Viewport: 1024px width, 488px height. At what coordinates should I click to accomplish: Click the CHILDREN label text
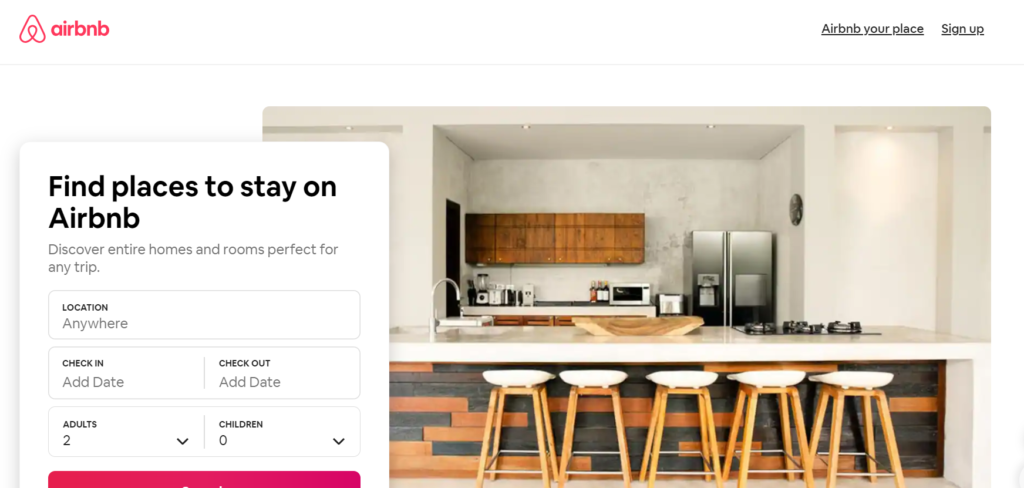pyautogui.click(x=241, y=424)
